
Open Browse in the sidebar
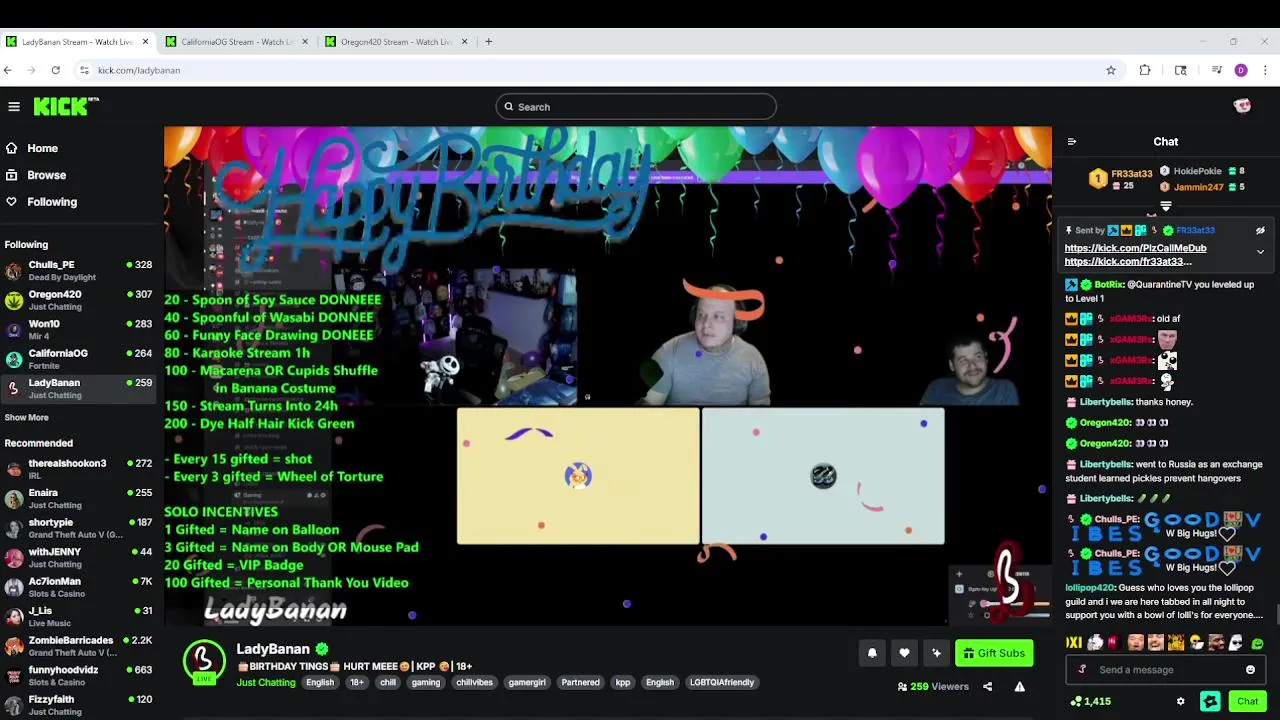click(x=46, y=175)
